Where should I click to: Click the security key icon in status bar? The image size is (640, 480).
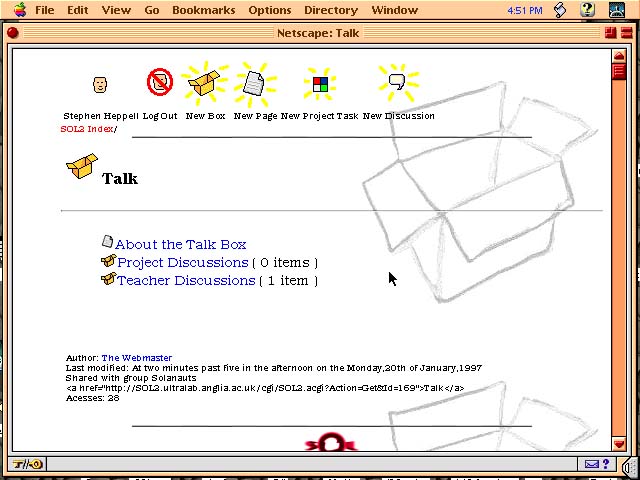(x=27, y=464)
